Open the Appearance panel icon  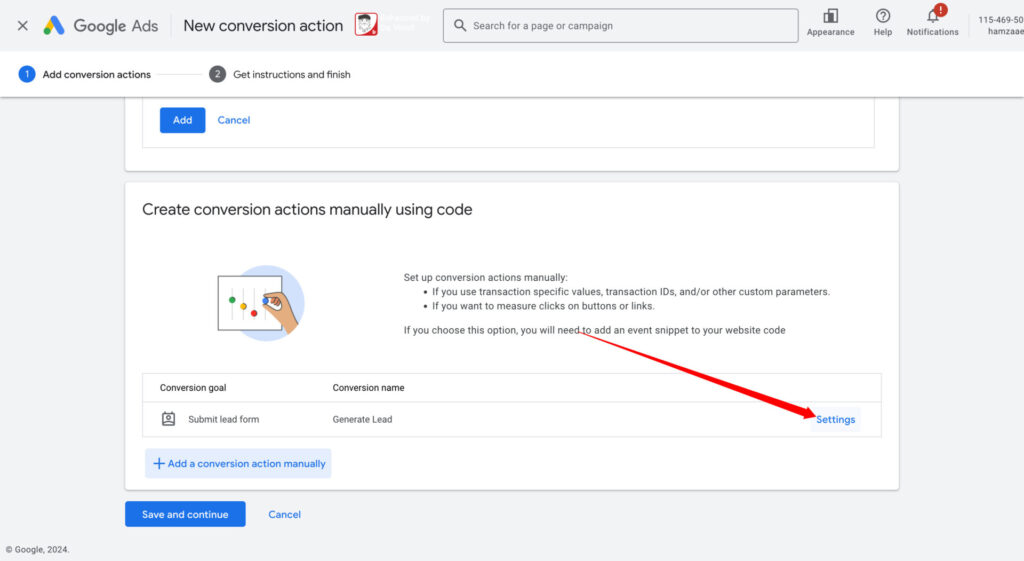(830, 17)
